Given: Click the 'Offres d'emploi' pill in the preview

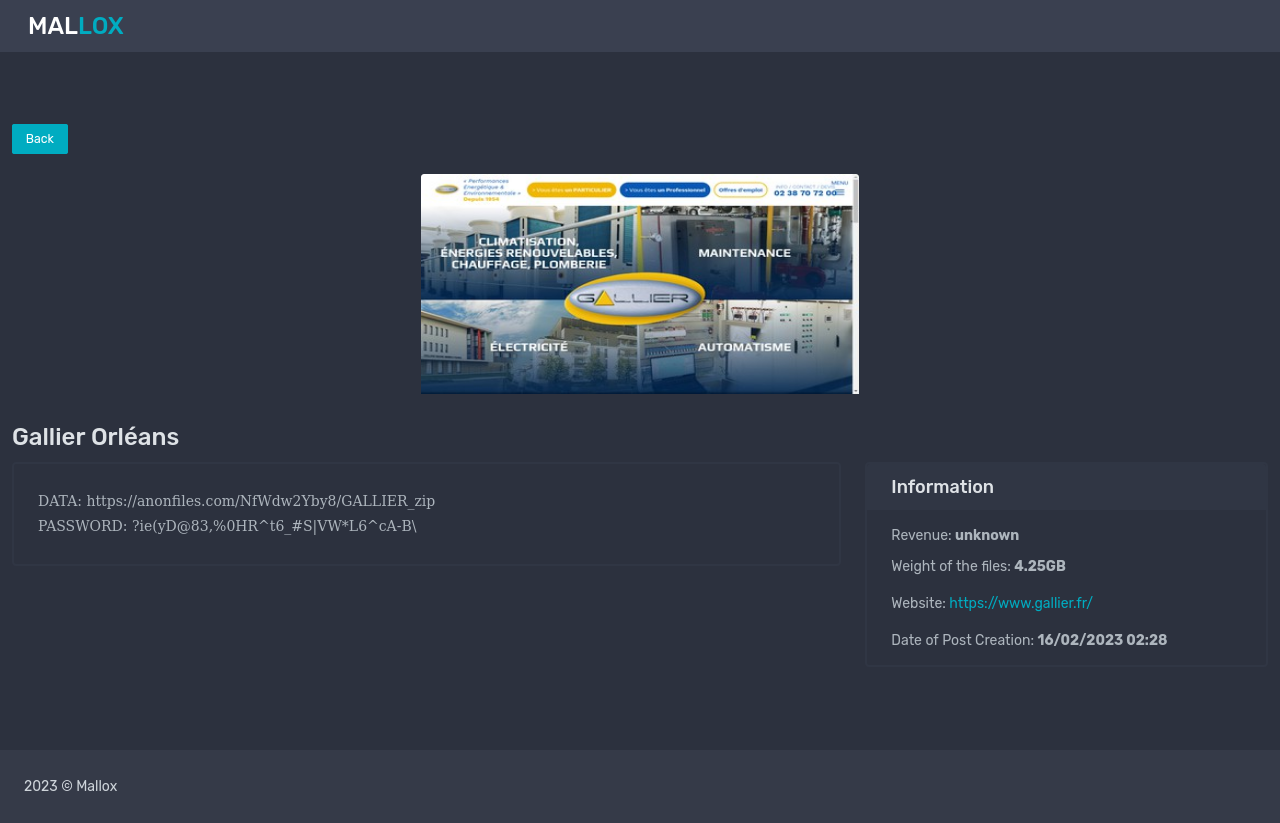Looking at the screenshot, I should pos(741,189).
